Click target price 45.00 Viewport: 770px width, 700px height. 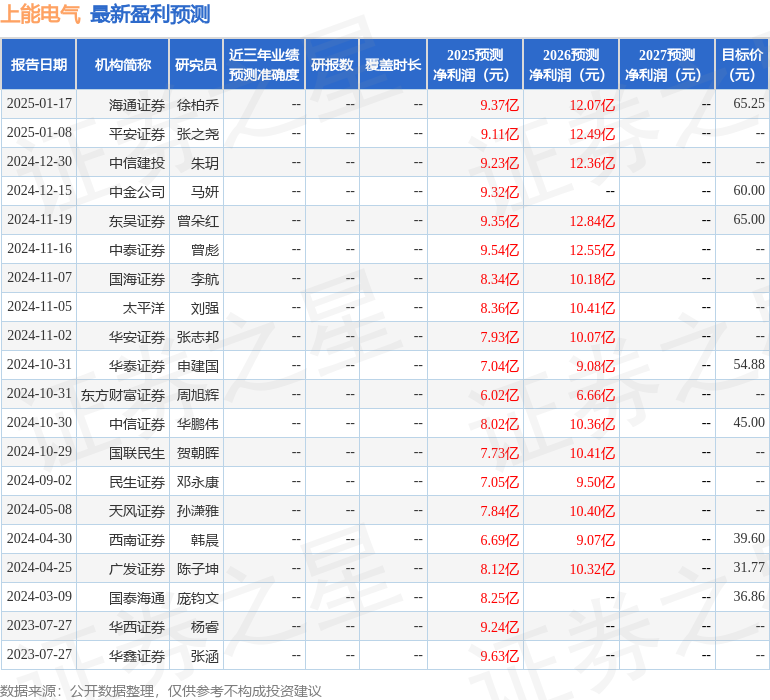tap(749, 422)
